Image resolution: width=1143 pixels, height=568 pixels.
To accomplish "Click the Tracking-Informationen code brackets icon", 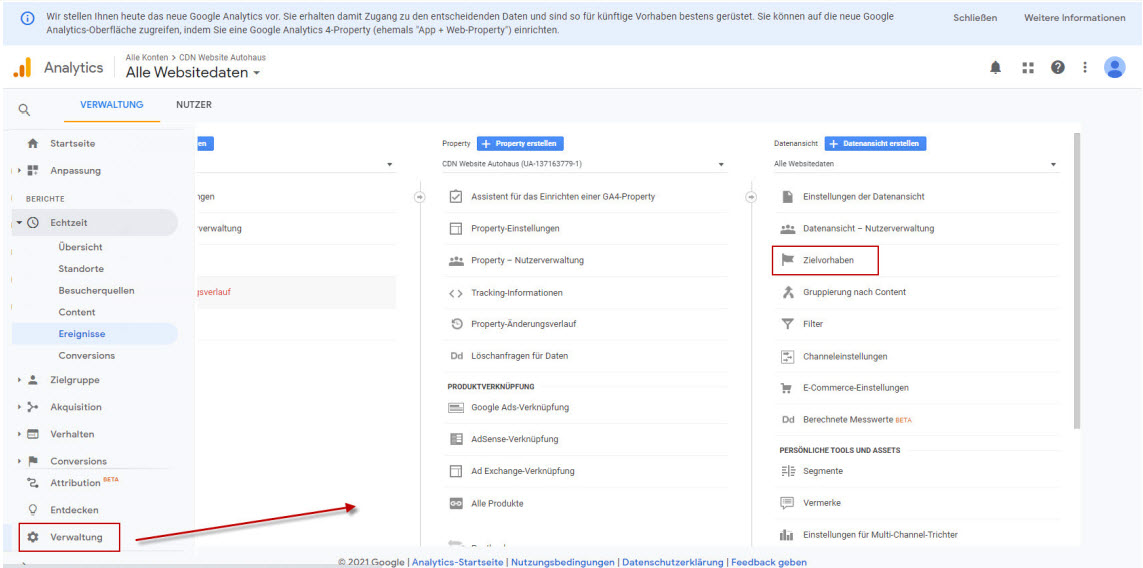I will click(x=456, y=293).
